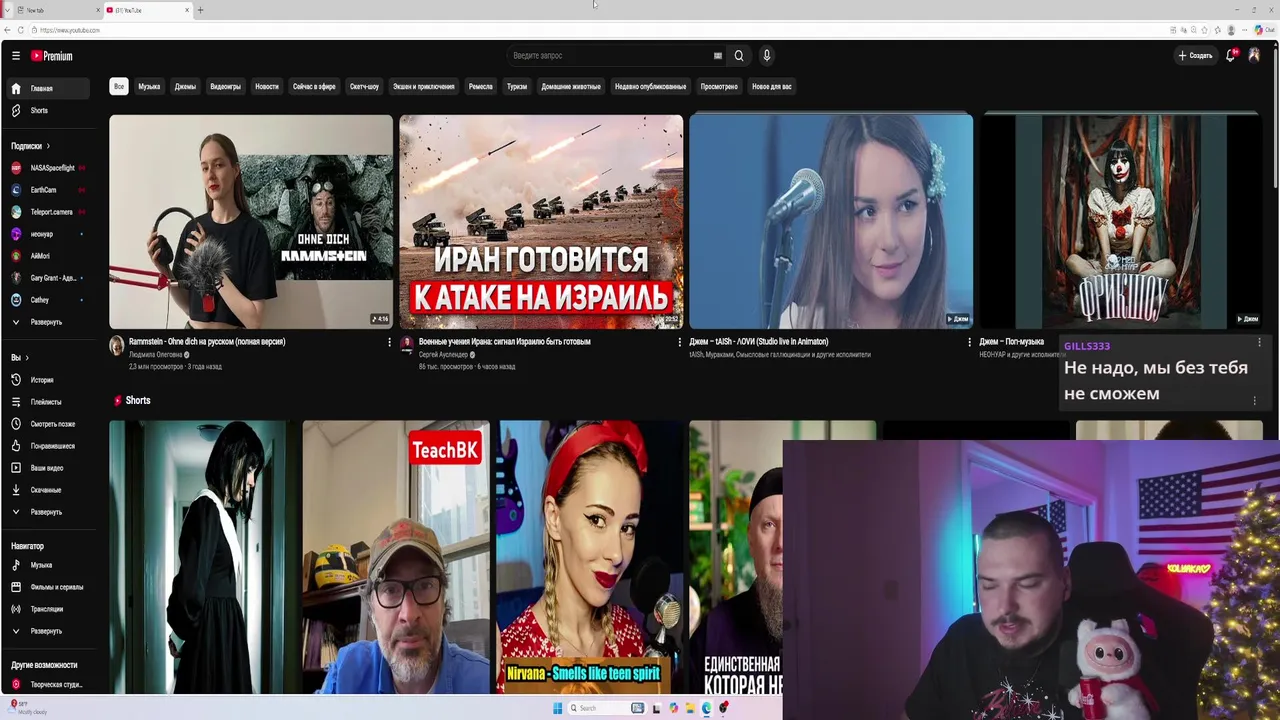The width and height of the screenshot is (1280, 720).
Task: Open options menu for Военные учения Ирана video
Action: pos(679,342)
